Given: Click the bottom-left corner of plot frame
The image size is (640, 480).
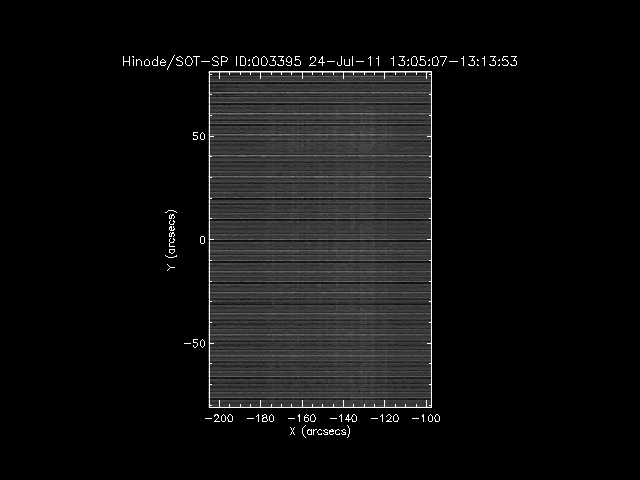Looking at the screenshot, I should pyautogui.click(x=209, y=407).
